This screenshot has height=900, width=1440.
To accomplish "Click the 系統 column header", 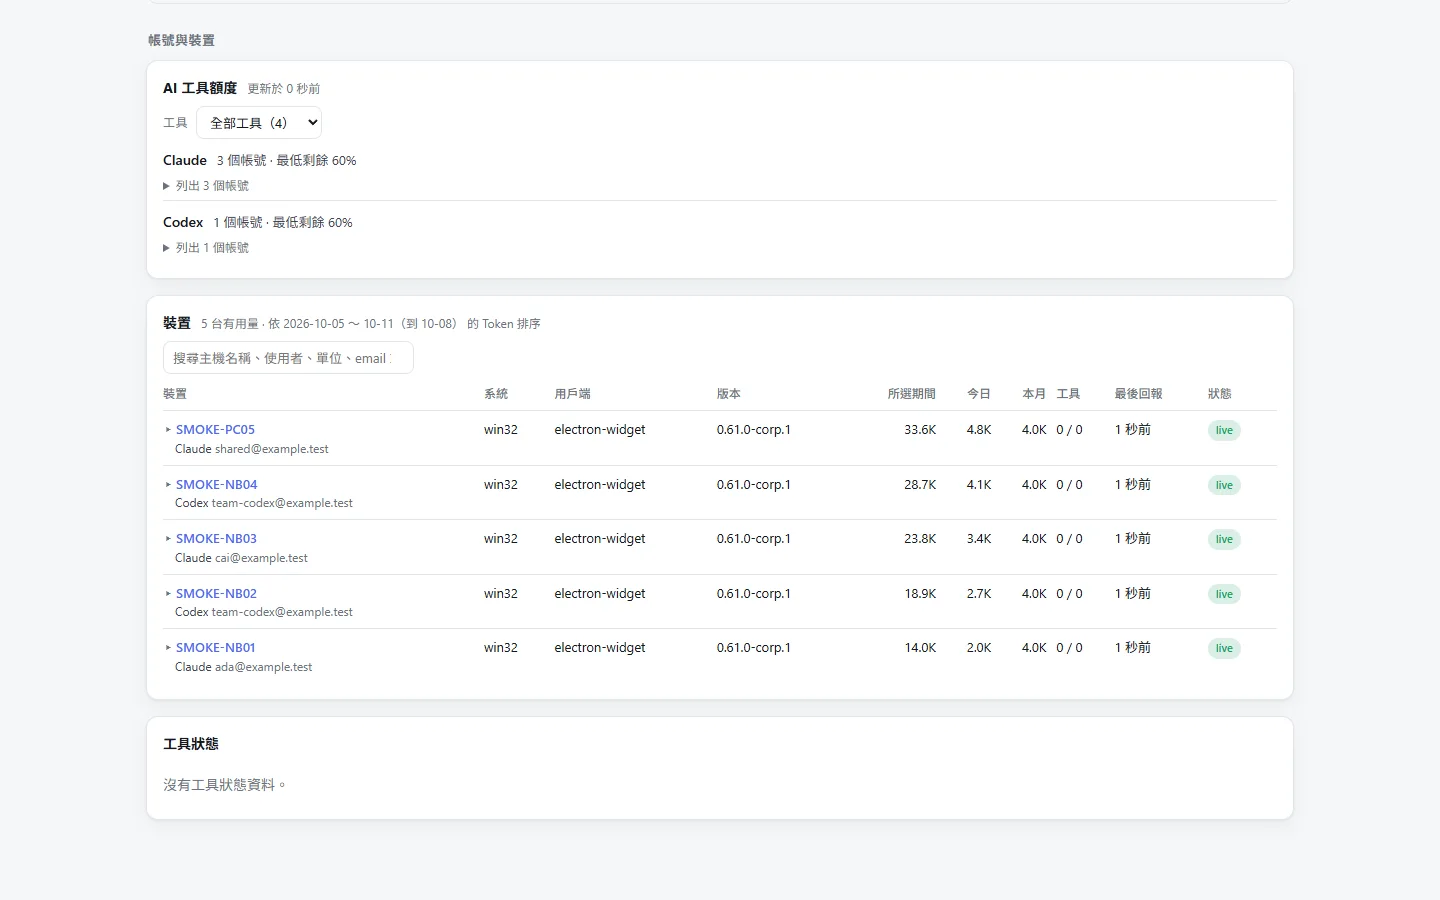I will 496,394.
